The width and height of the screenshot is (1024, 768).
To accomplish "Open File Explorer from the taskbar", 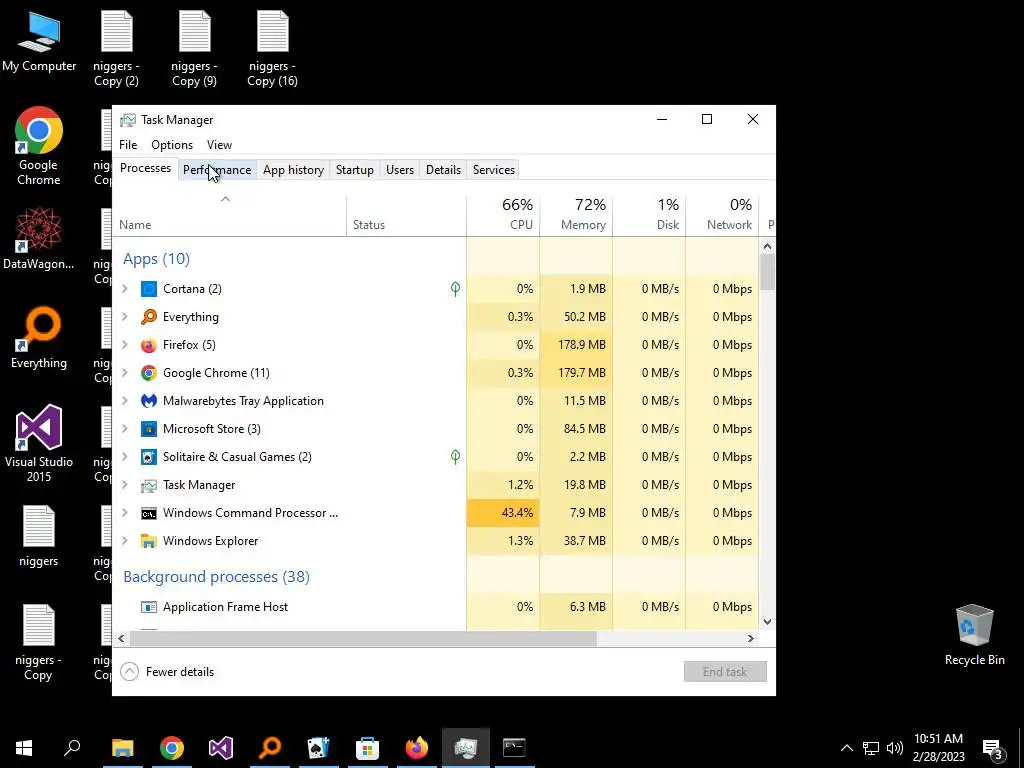I will [123, 748].
